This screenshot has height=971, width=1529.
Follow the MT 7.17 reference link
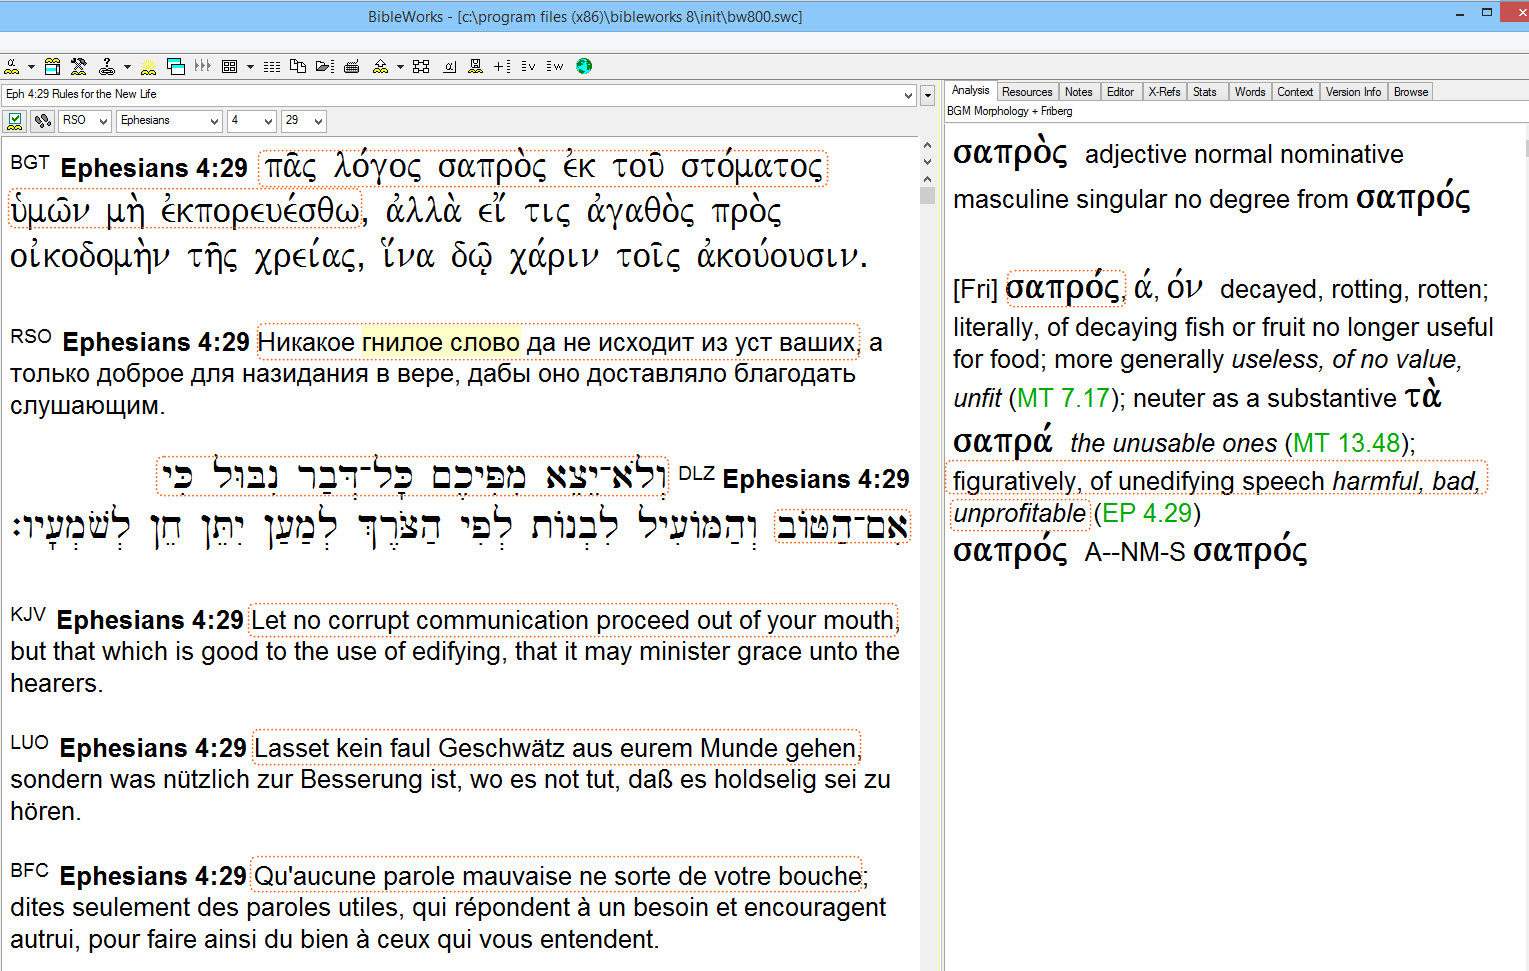pyautogui.click(x=1063, y=398)
